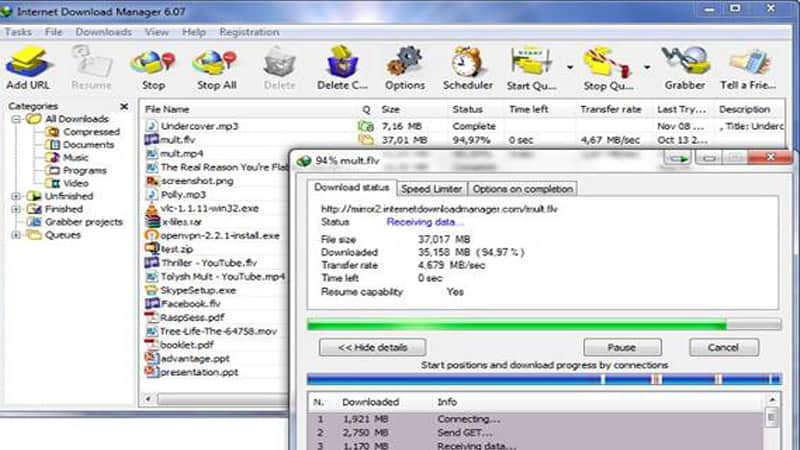Switch to the Speed Limiter tab
Image resolution: width=800 pixels, height=450 pixels.
pyautogui.click(x=430, y=189)
